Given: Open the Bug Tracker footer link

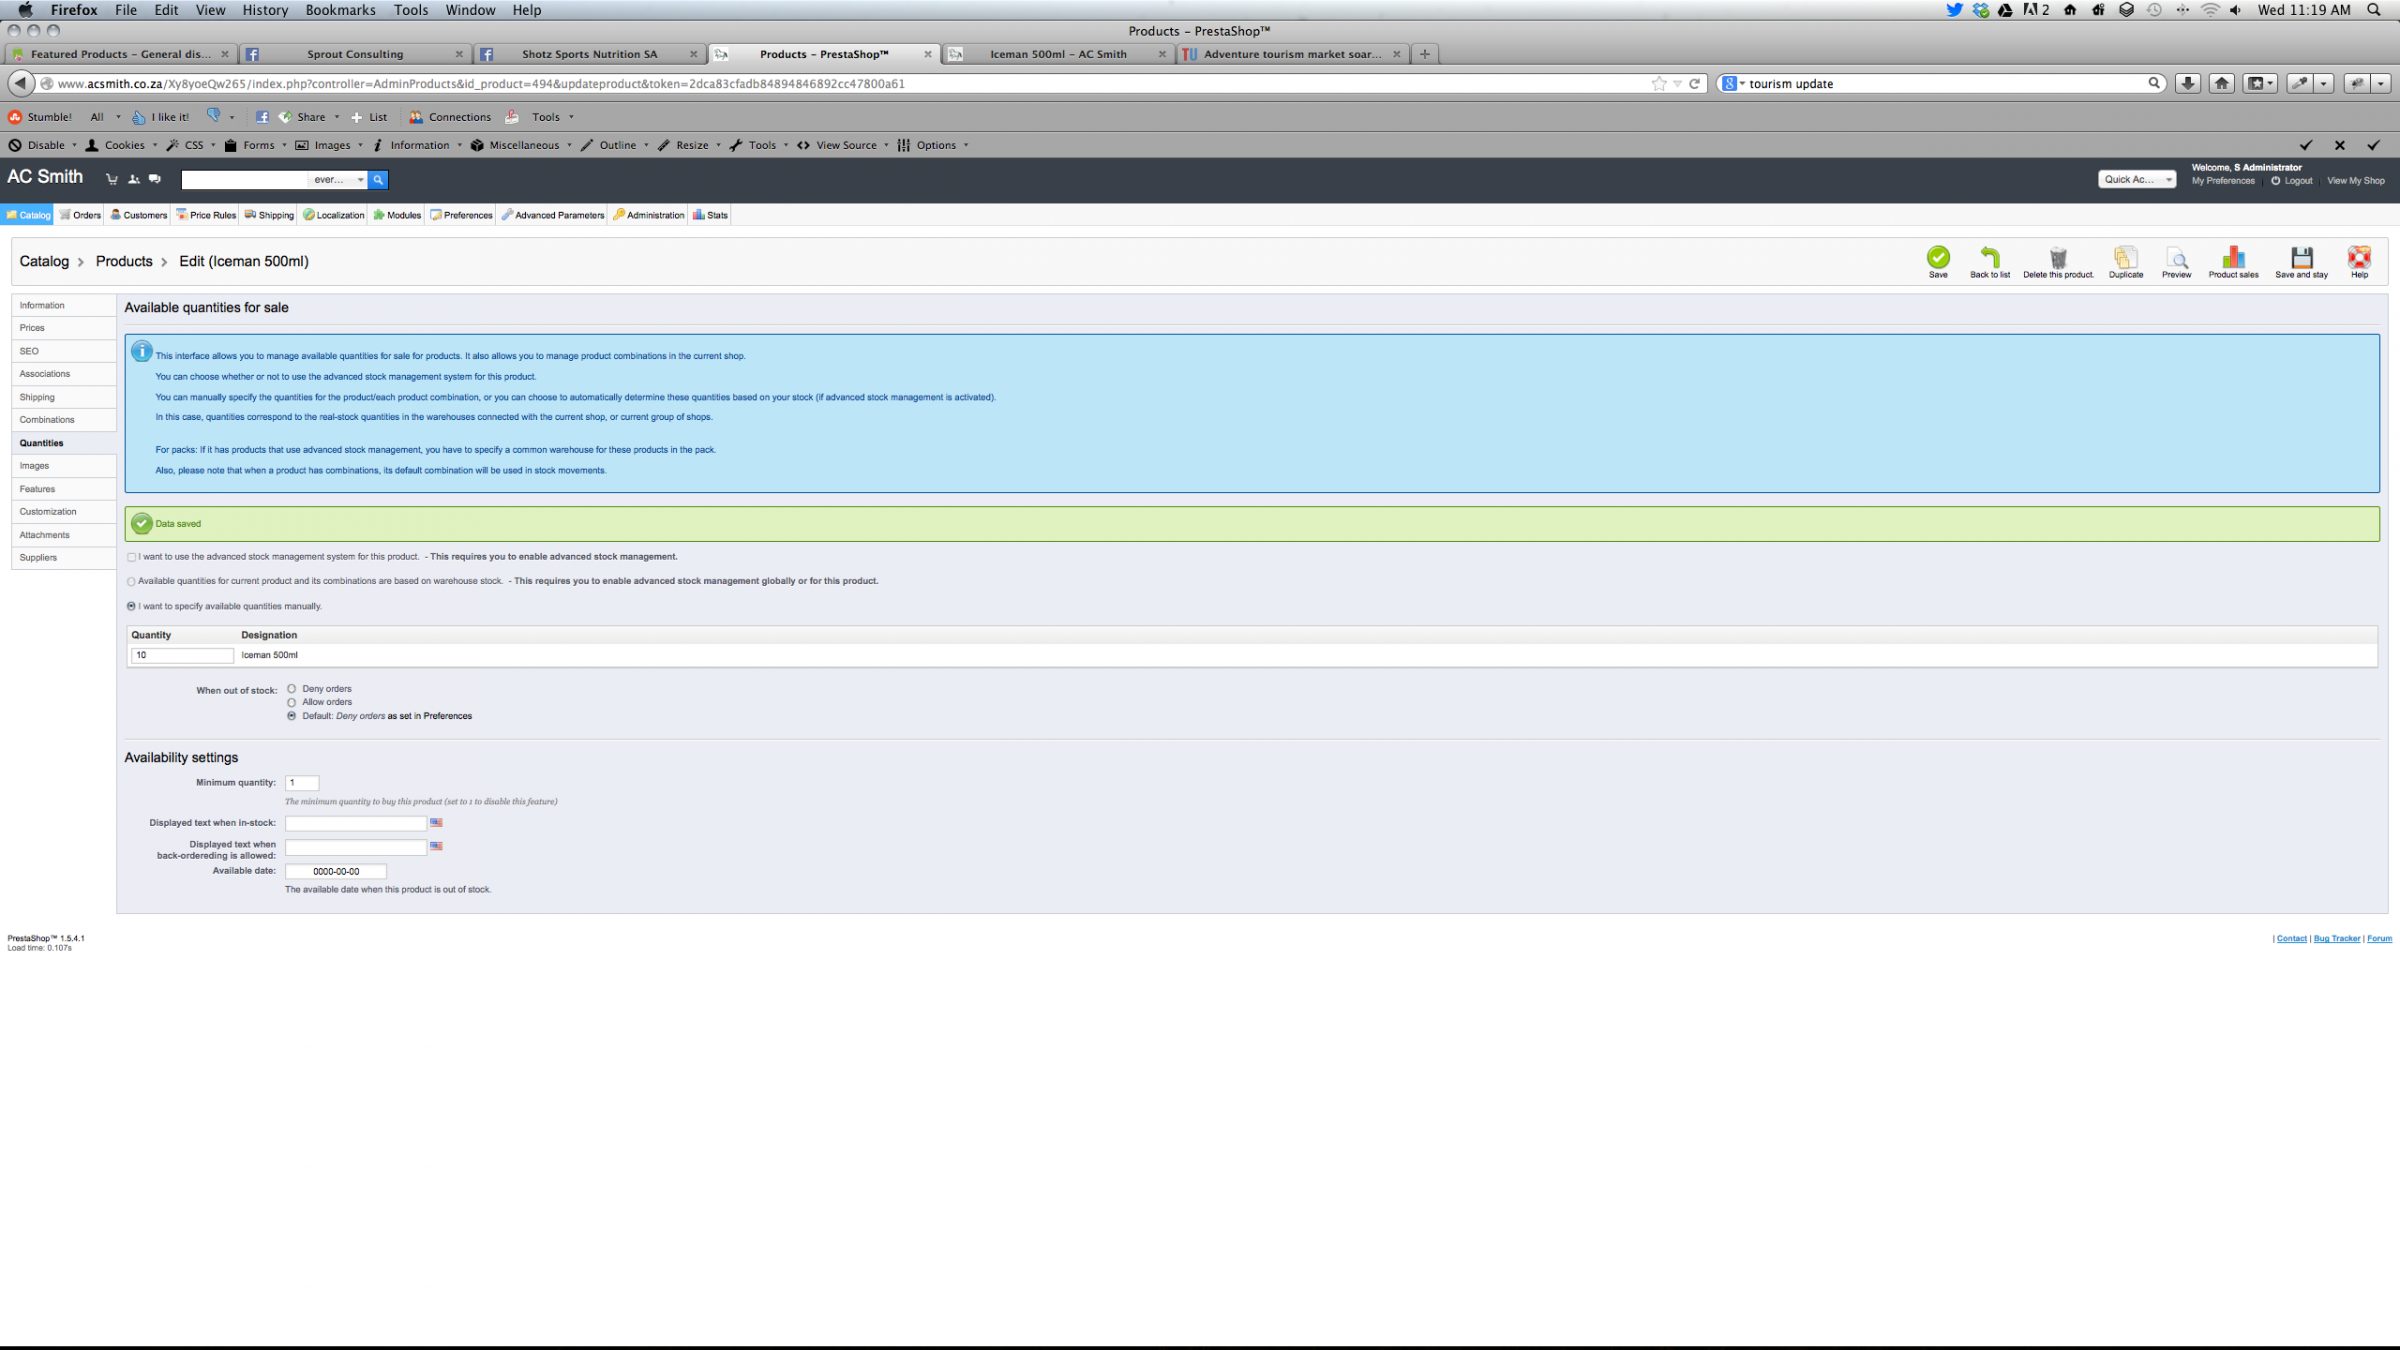Looking at the screenshot, I should (2336, 939).
